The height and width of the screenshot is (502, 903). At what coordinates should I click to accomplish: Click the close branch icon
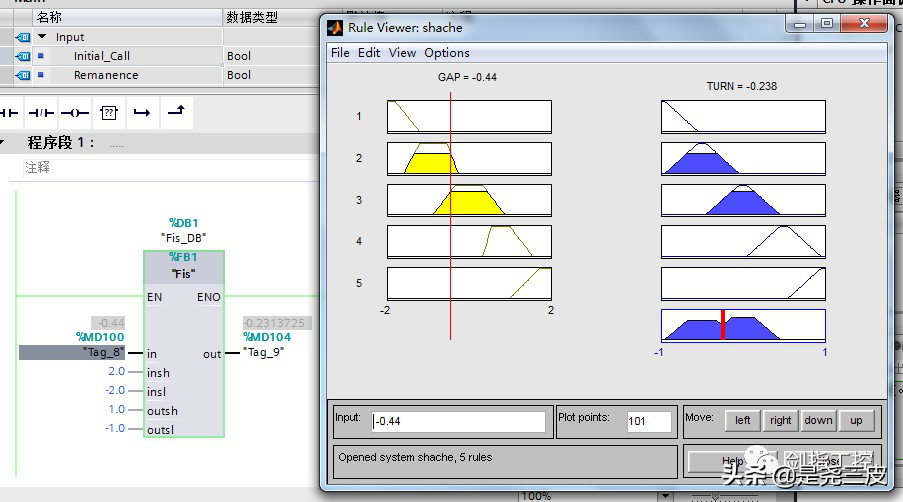pyautogui.click(x=175, y=112)
